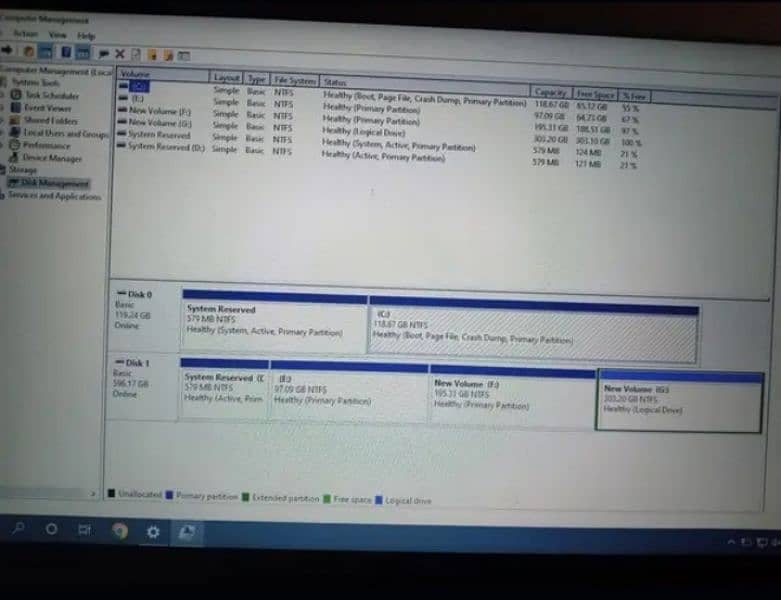The image size is (781, 600).
Task: Click the Task Scheduler clock icon
Action: pyautogui.click(x=16, y=95)
